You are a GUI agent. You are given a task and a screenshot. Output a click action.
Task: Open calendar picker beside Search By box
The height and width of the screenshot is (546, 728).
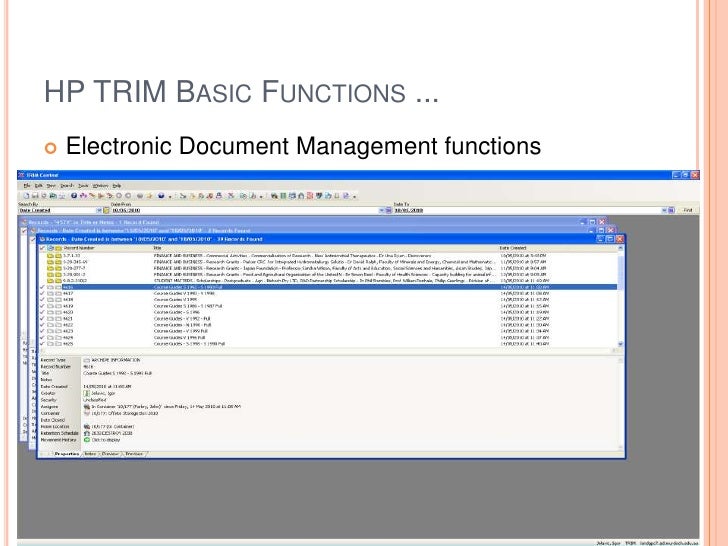click(106, 210)
